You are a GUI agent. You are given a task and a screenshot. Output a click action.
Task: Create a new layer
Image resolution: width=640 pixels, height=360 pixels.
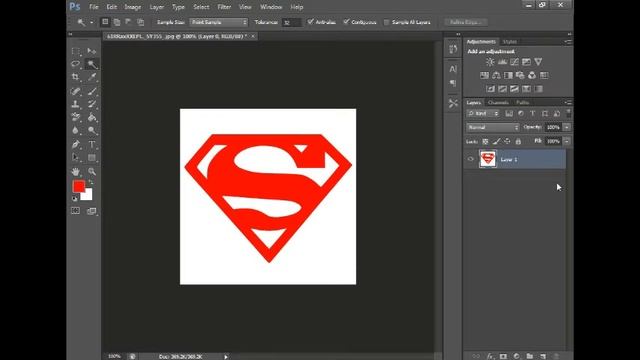click(543, 356)
